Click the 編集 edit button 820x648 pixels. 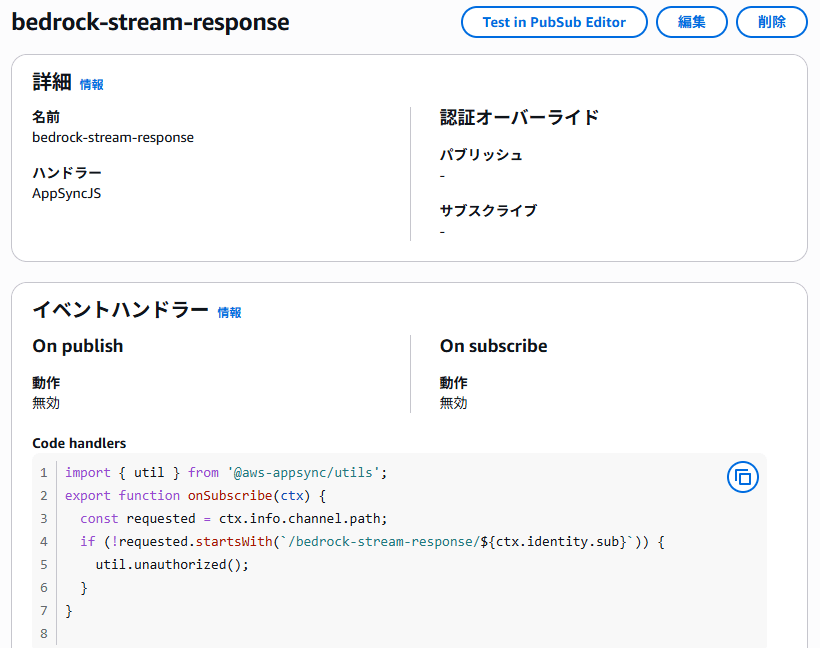coord(691,22)
